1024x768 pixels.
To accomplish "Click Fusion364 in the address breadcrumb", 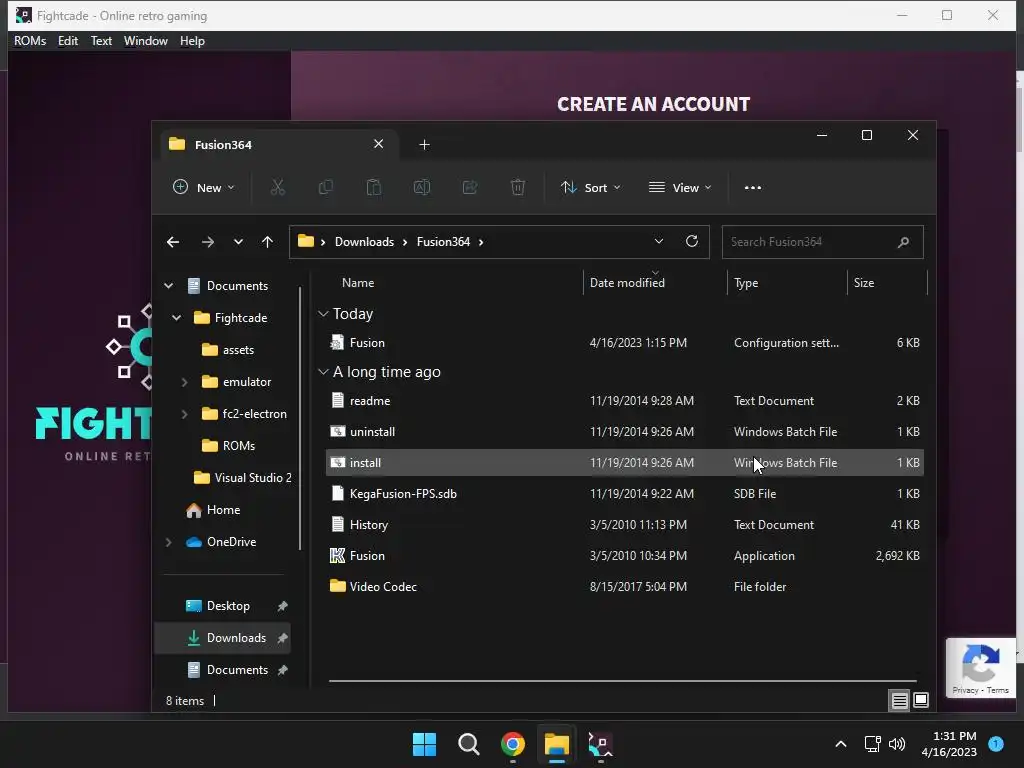I will (x=443, y=242).
